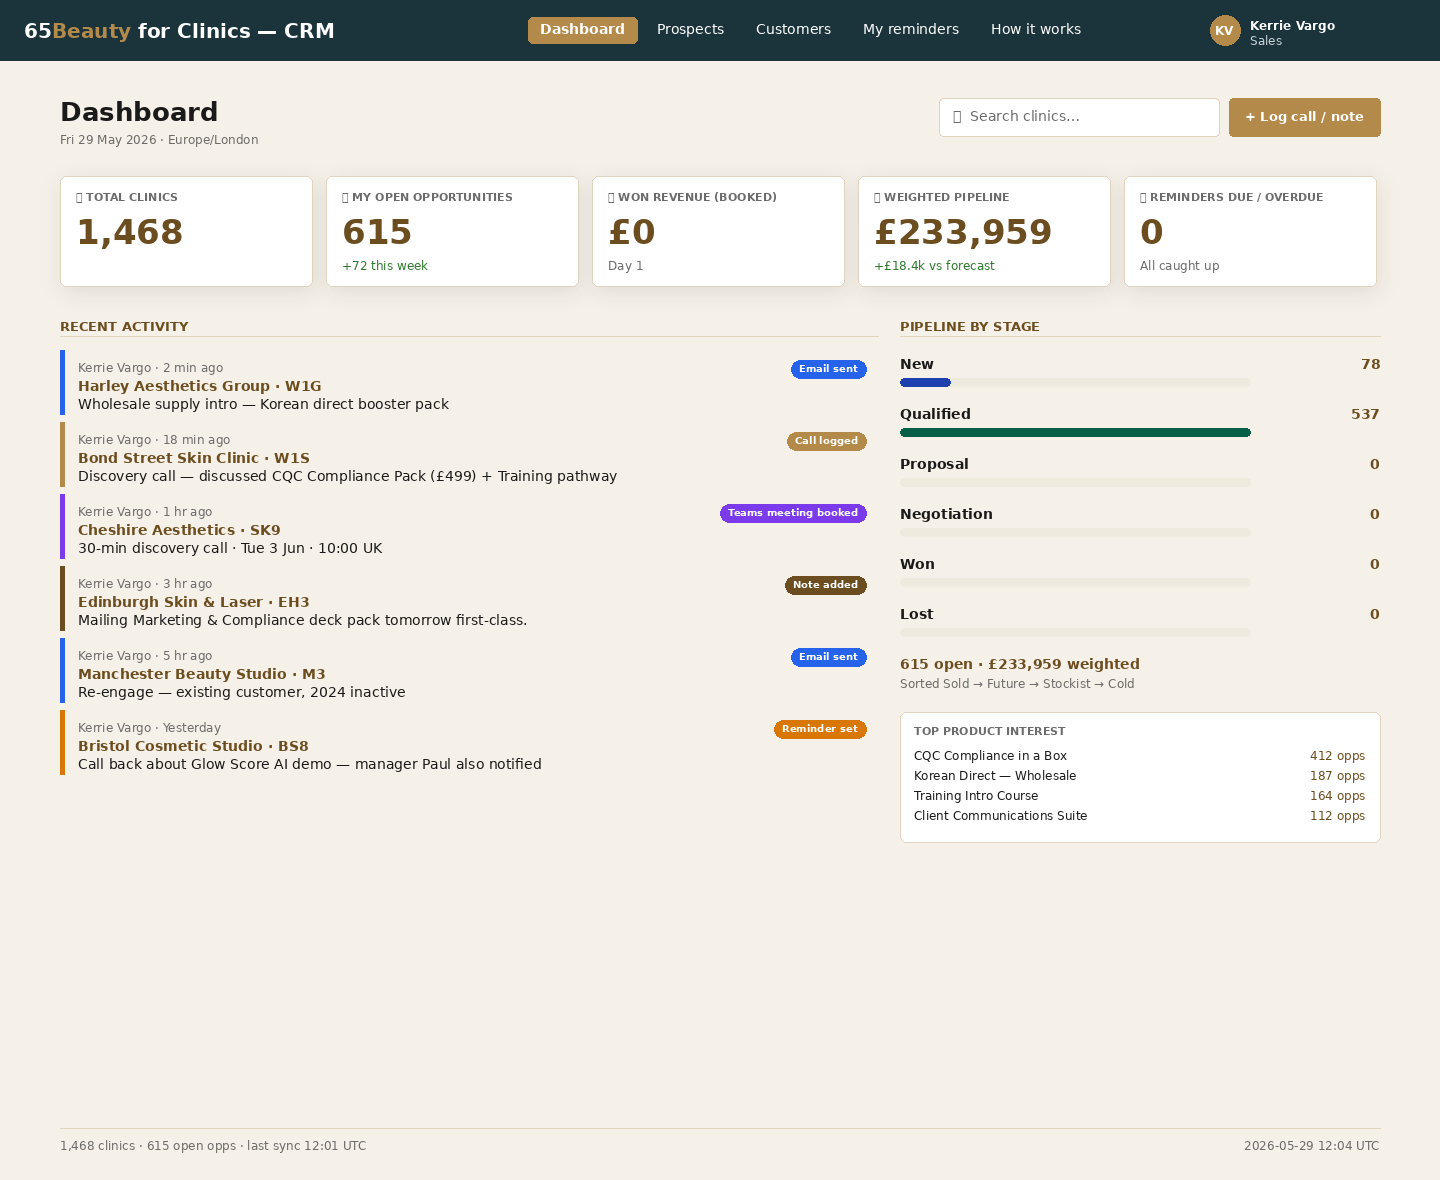Click the icon beside REMINDERS DUE / OVERDUE
This screenshot has height=1180, width=1440.
click(1143, 198)
